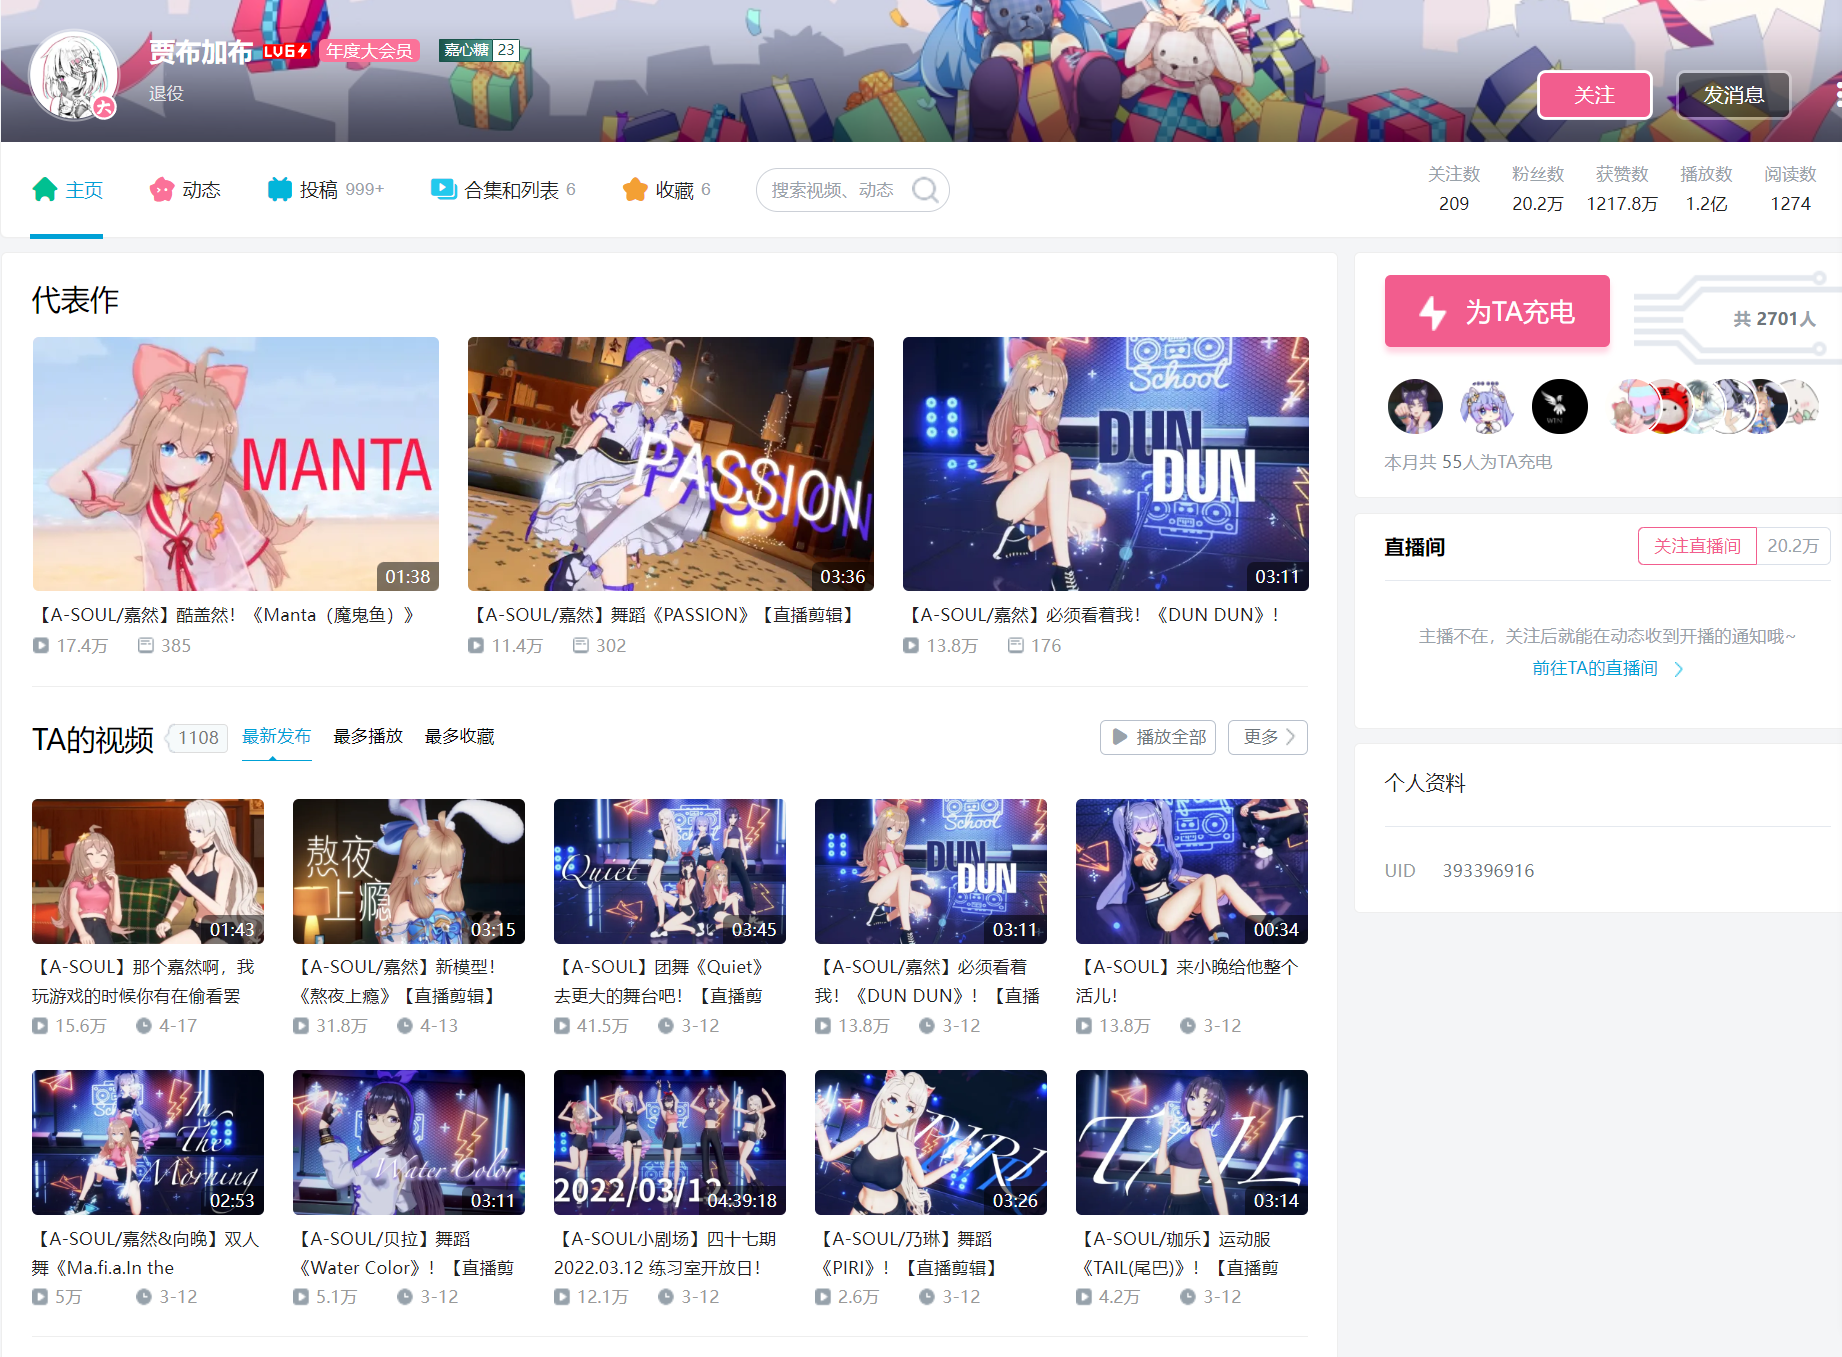This screenshot has width=1842, height=1357.
Task: Click the home icon for 主页
Action: point(45,190)
